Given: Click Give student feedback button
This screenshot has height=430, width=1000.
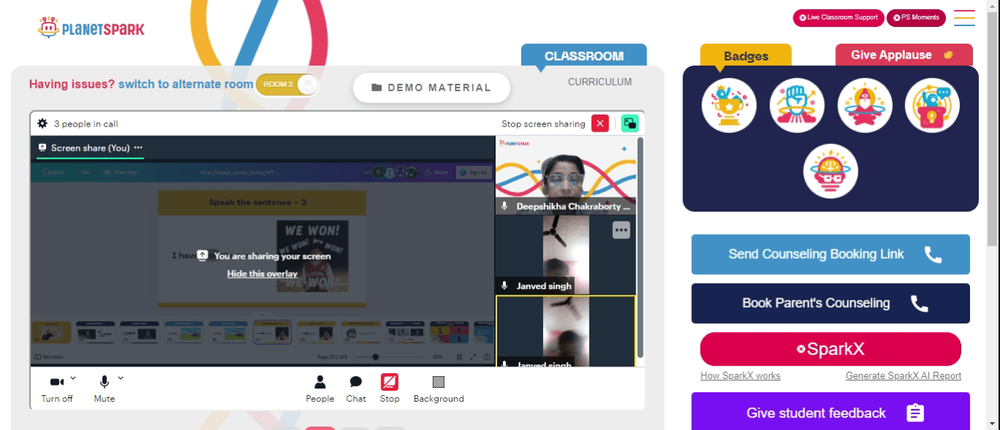Looking at the screenshot, I should [x=830, y=413].
